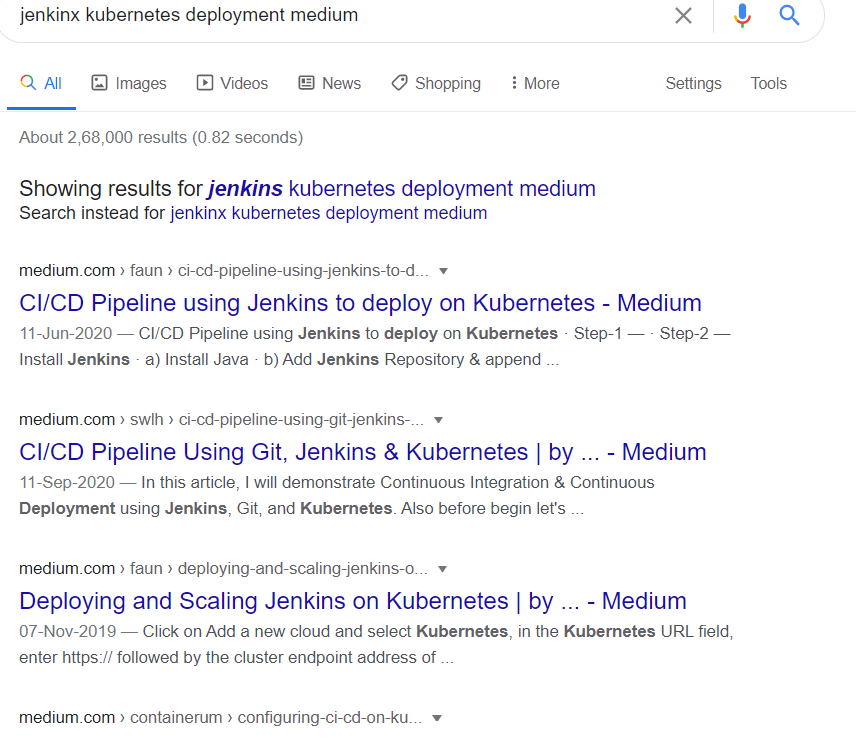Show the search Tools options

click(x=768, y=83)
